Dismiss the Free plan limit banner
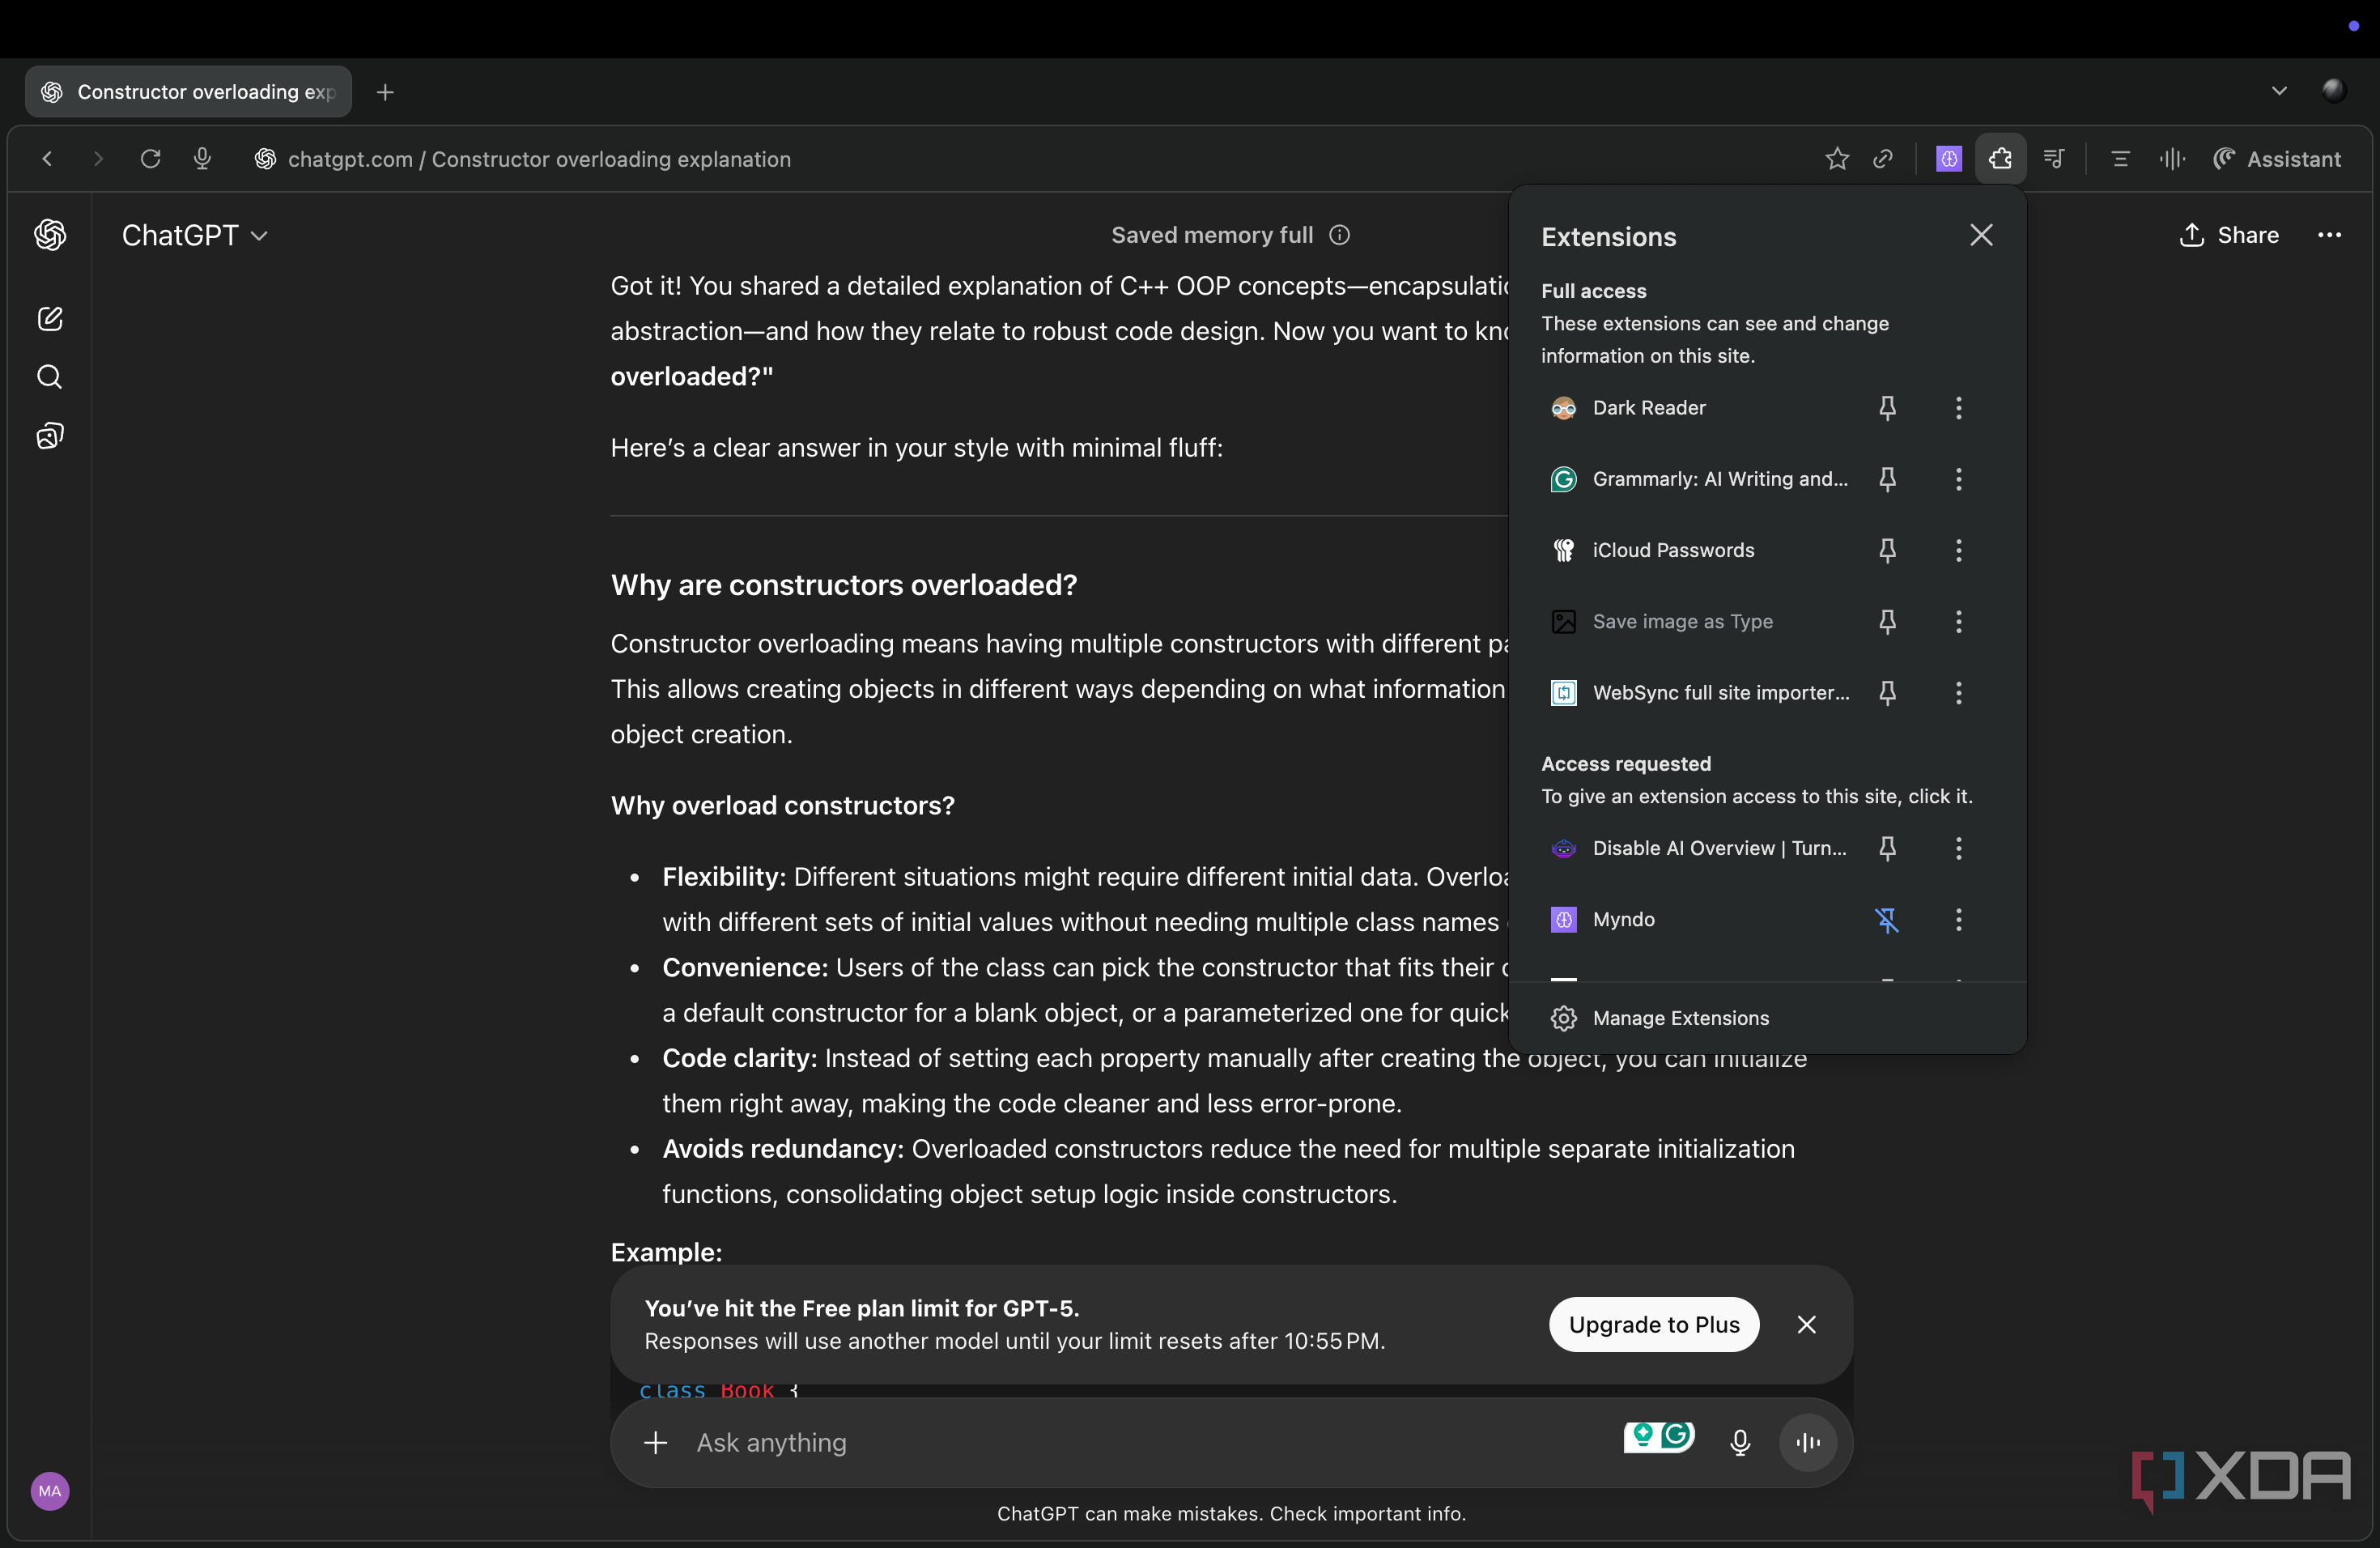The width and height of the screenshot is (2380, 1548). point(1806,1324)
